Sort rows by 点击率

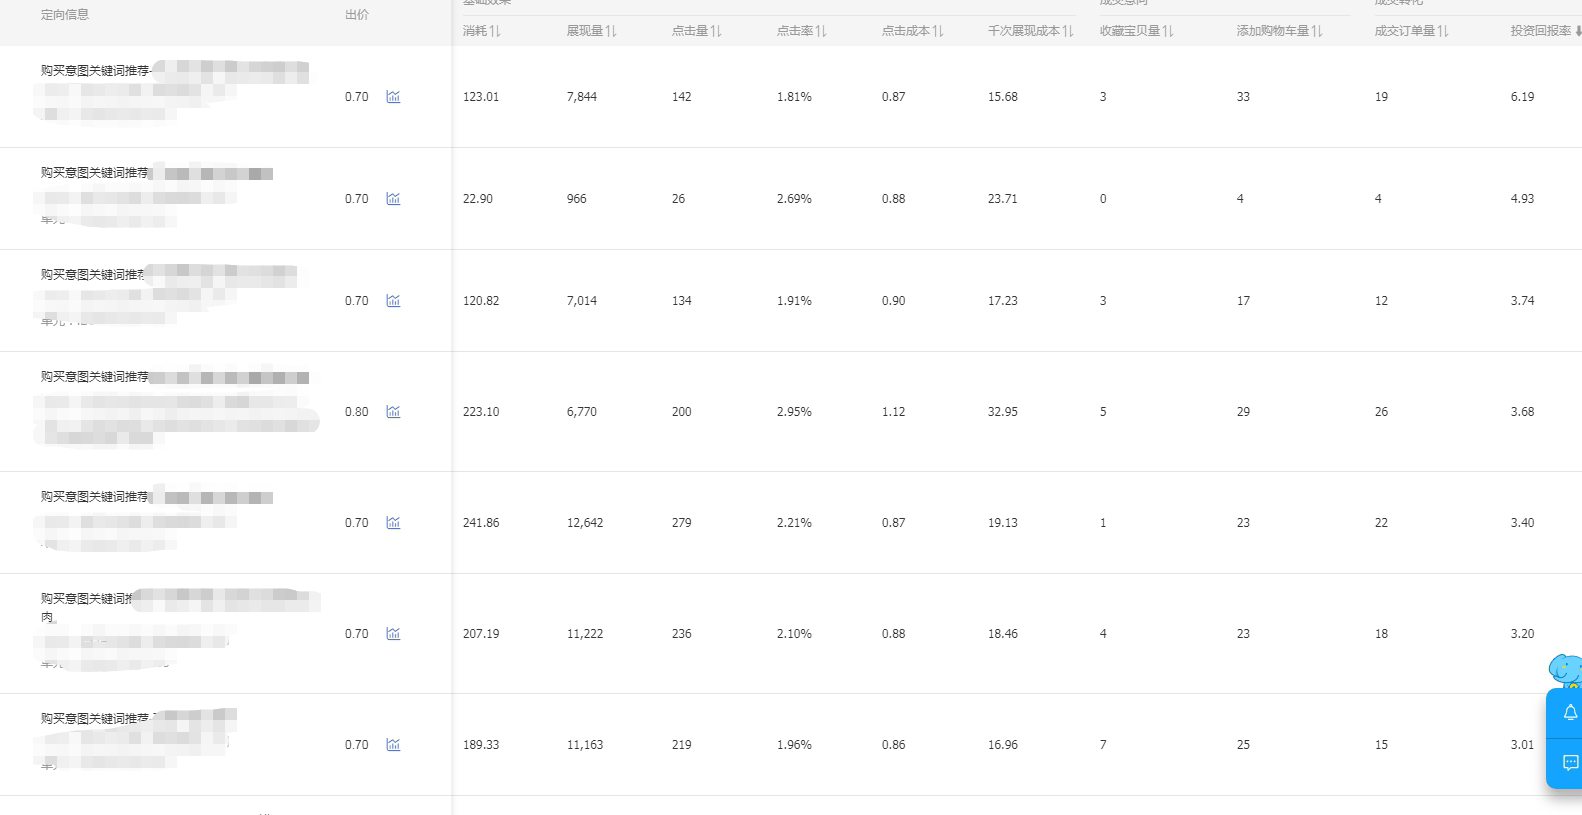tap(802, 31)
